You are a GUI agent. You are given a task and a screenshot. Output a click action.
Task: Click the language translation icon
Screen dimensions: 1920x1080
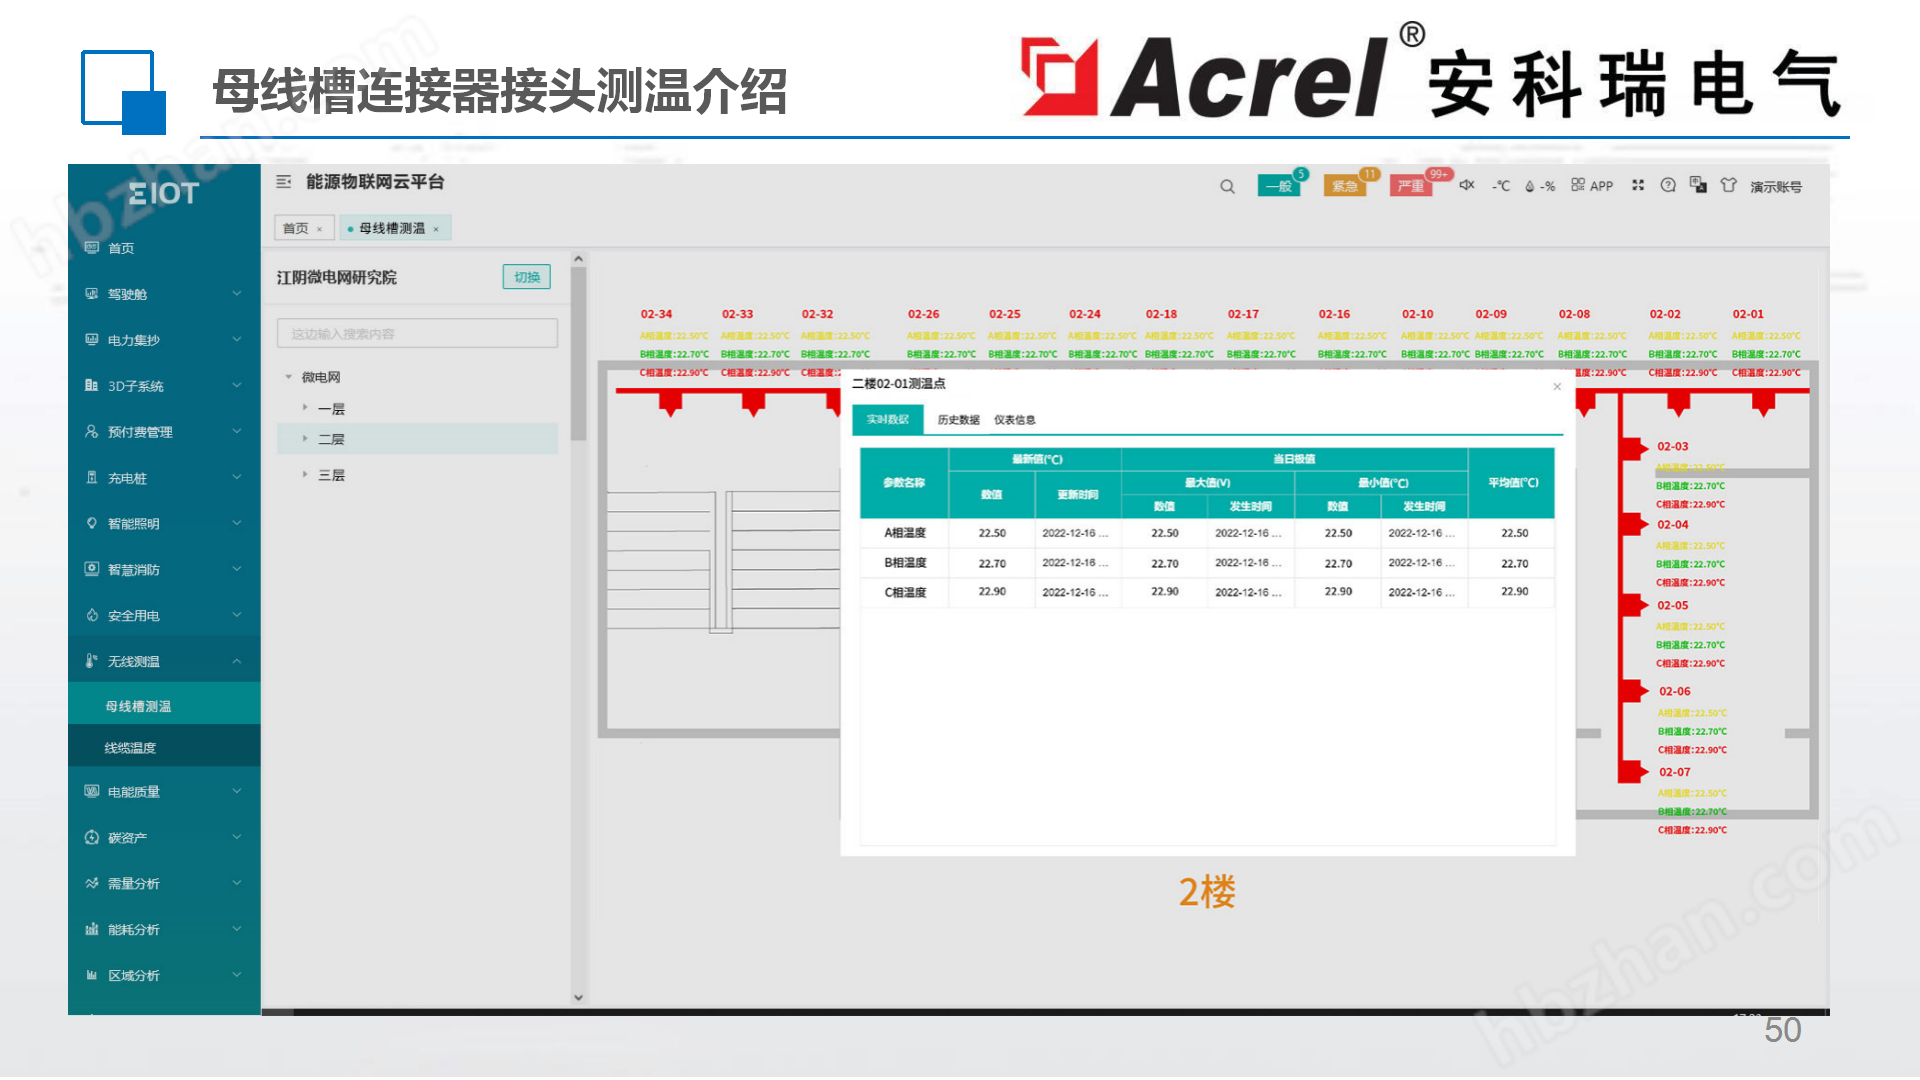[1698, 185]
